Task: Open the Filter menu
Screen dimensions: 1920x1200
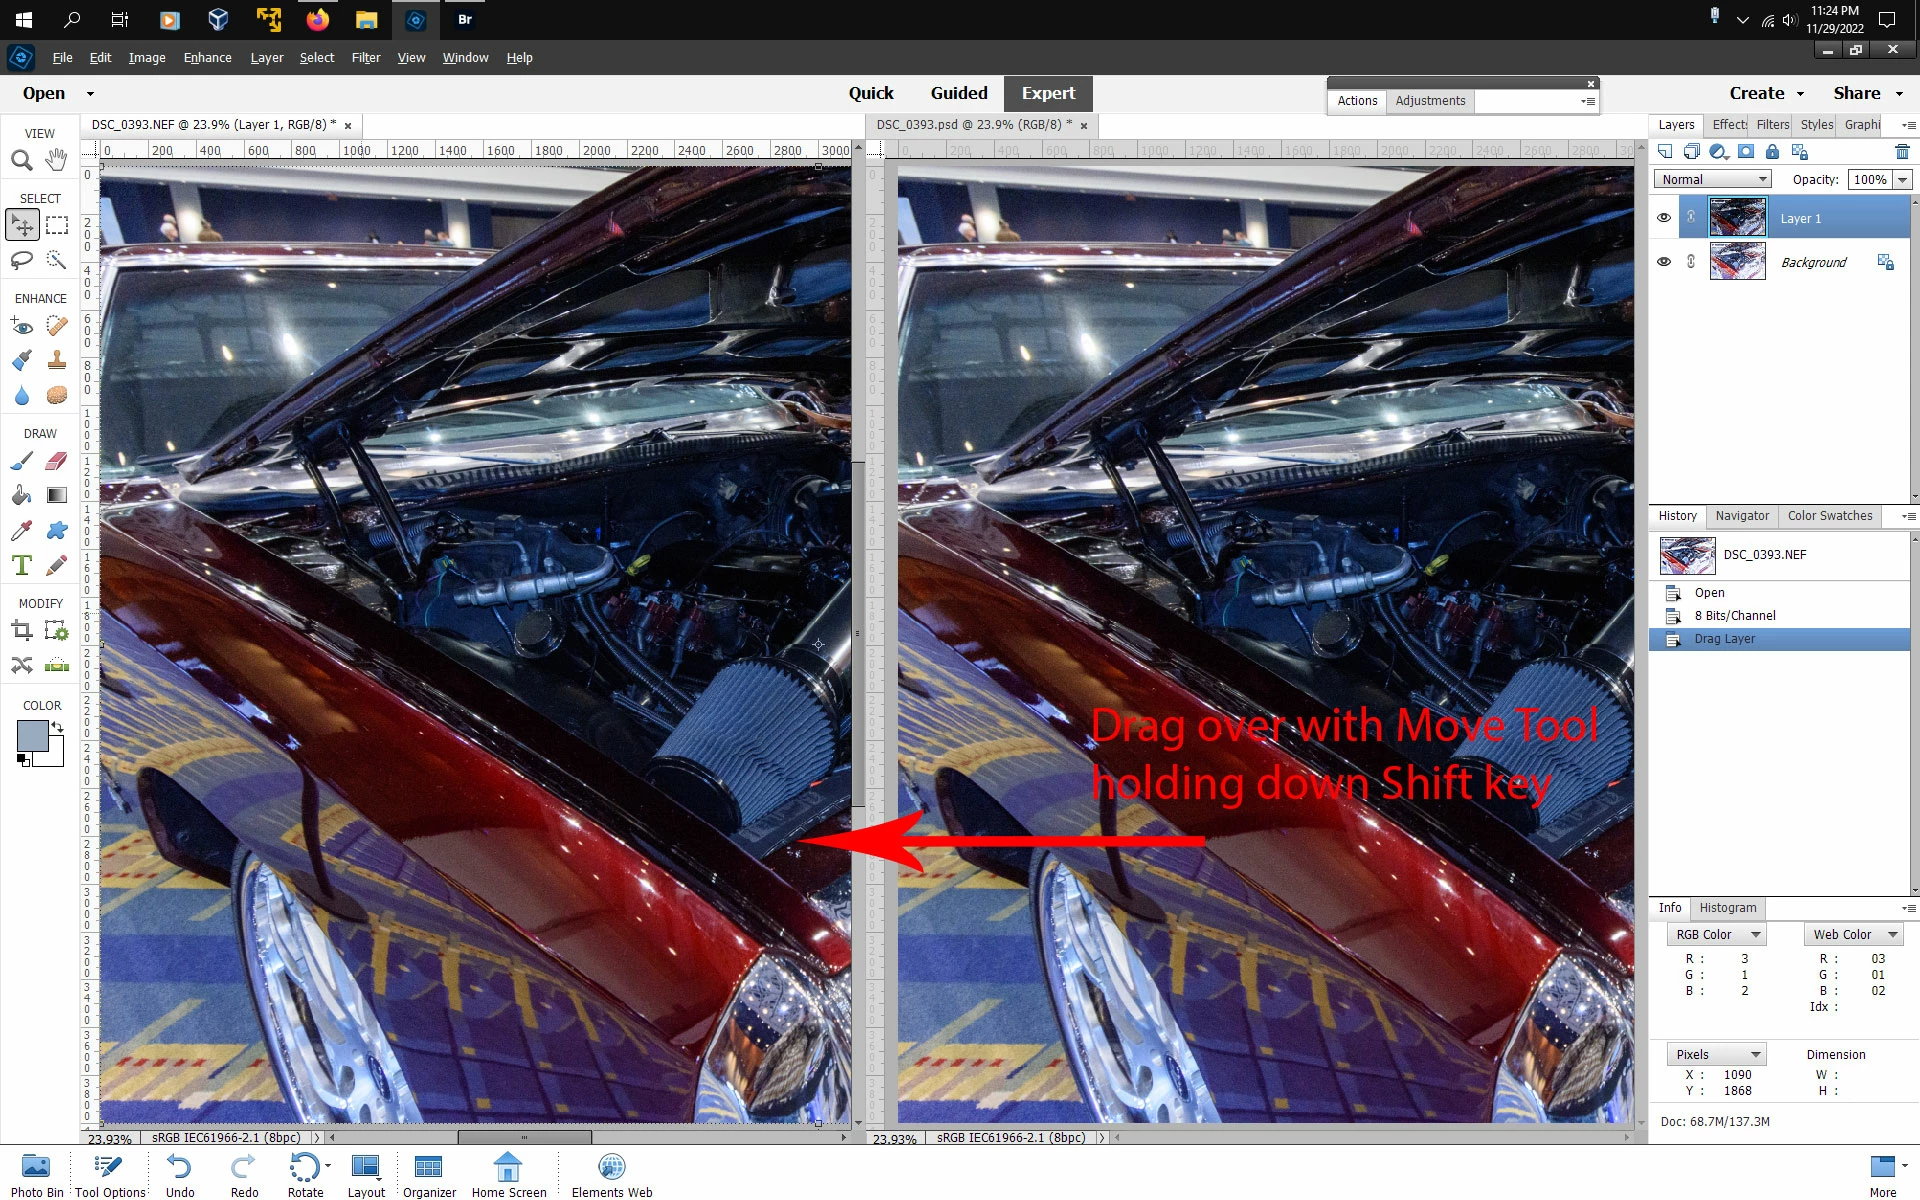Action: click(x=365, y=58)
